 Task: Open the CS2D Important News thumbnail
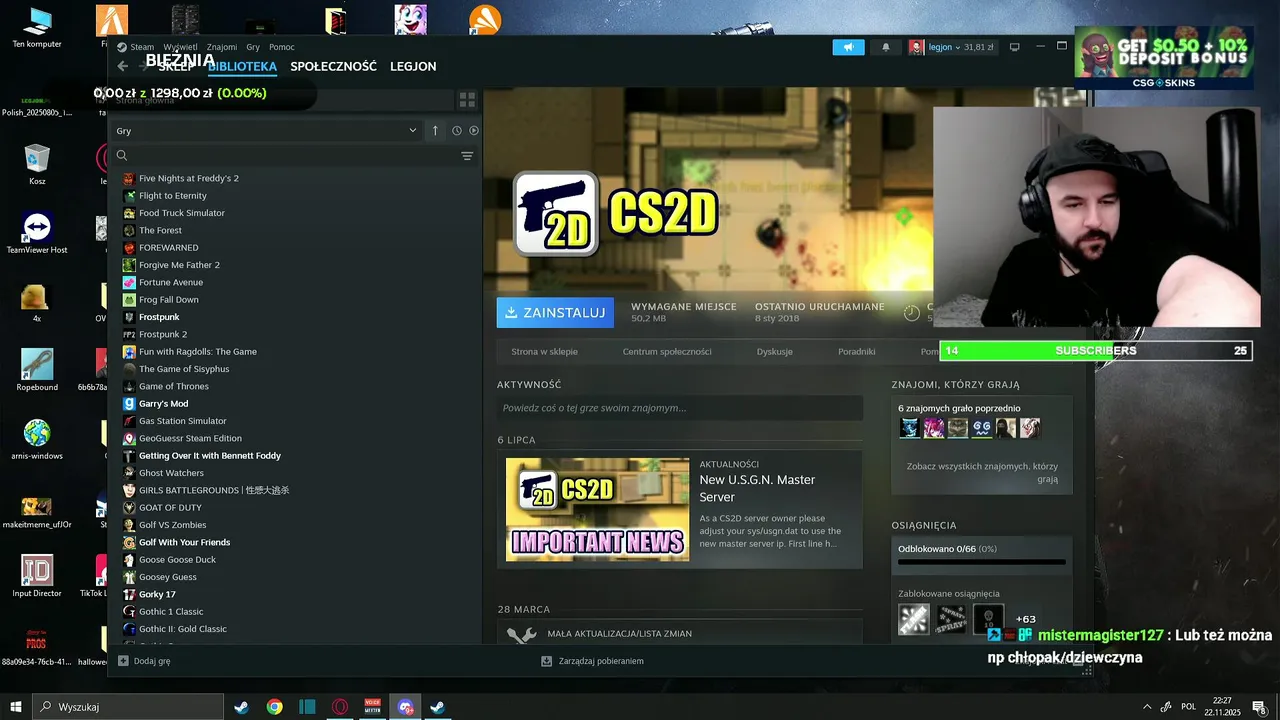click(597, 509)
